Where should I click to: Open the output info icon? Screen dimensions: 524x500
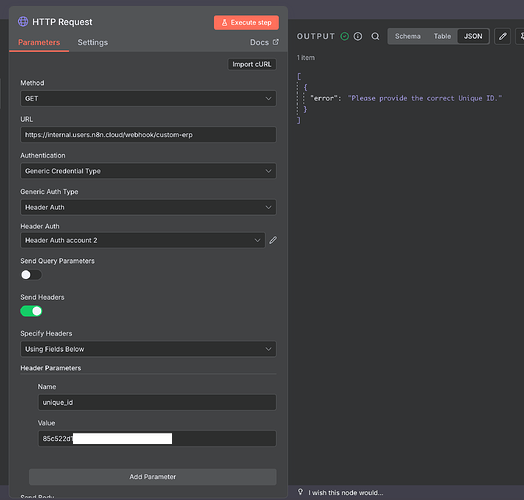tap(358, 36)
